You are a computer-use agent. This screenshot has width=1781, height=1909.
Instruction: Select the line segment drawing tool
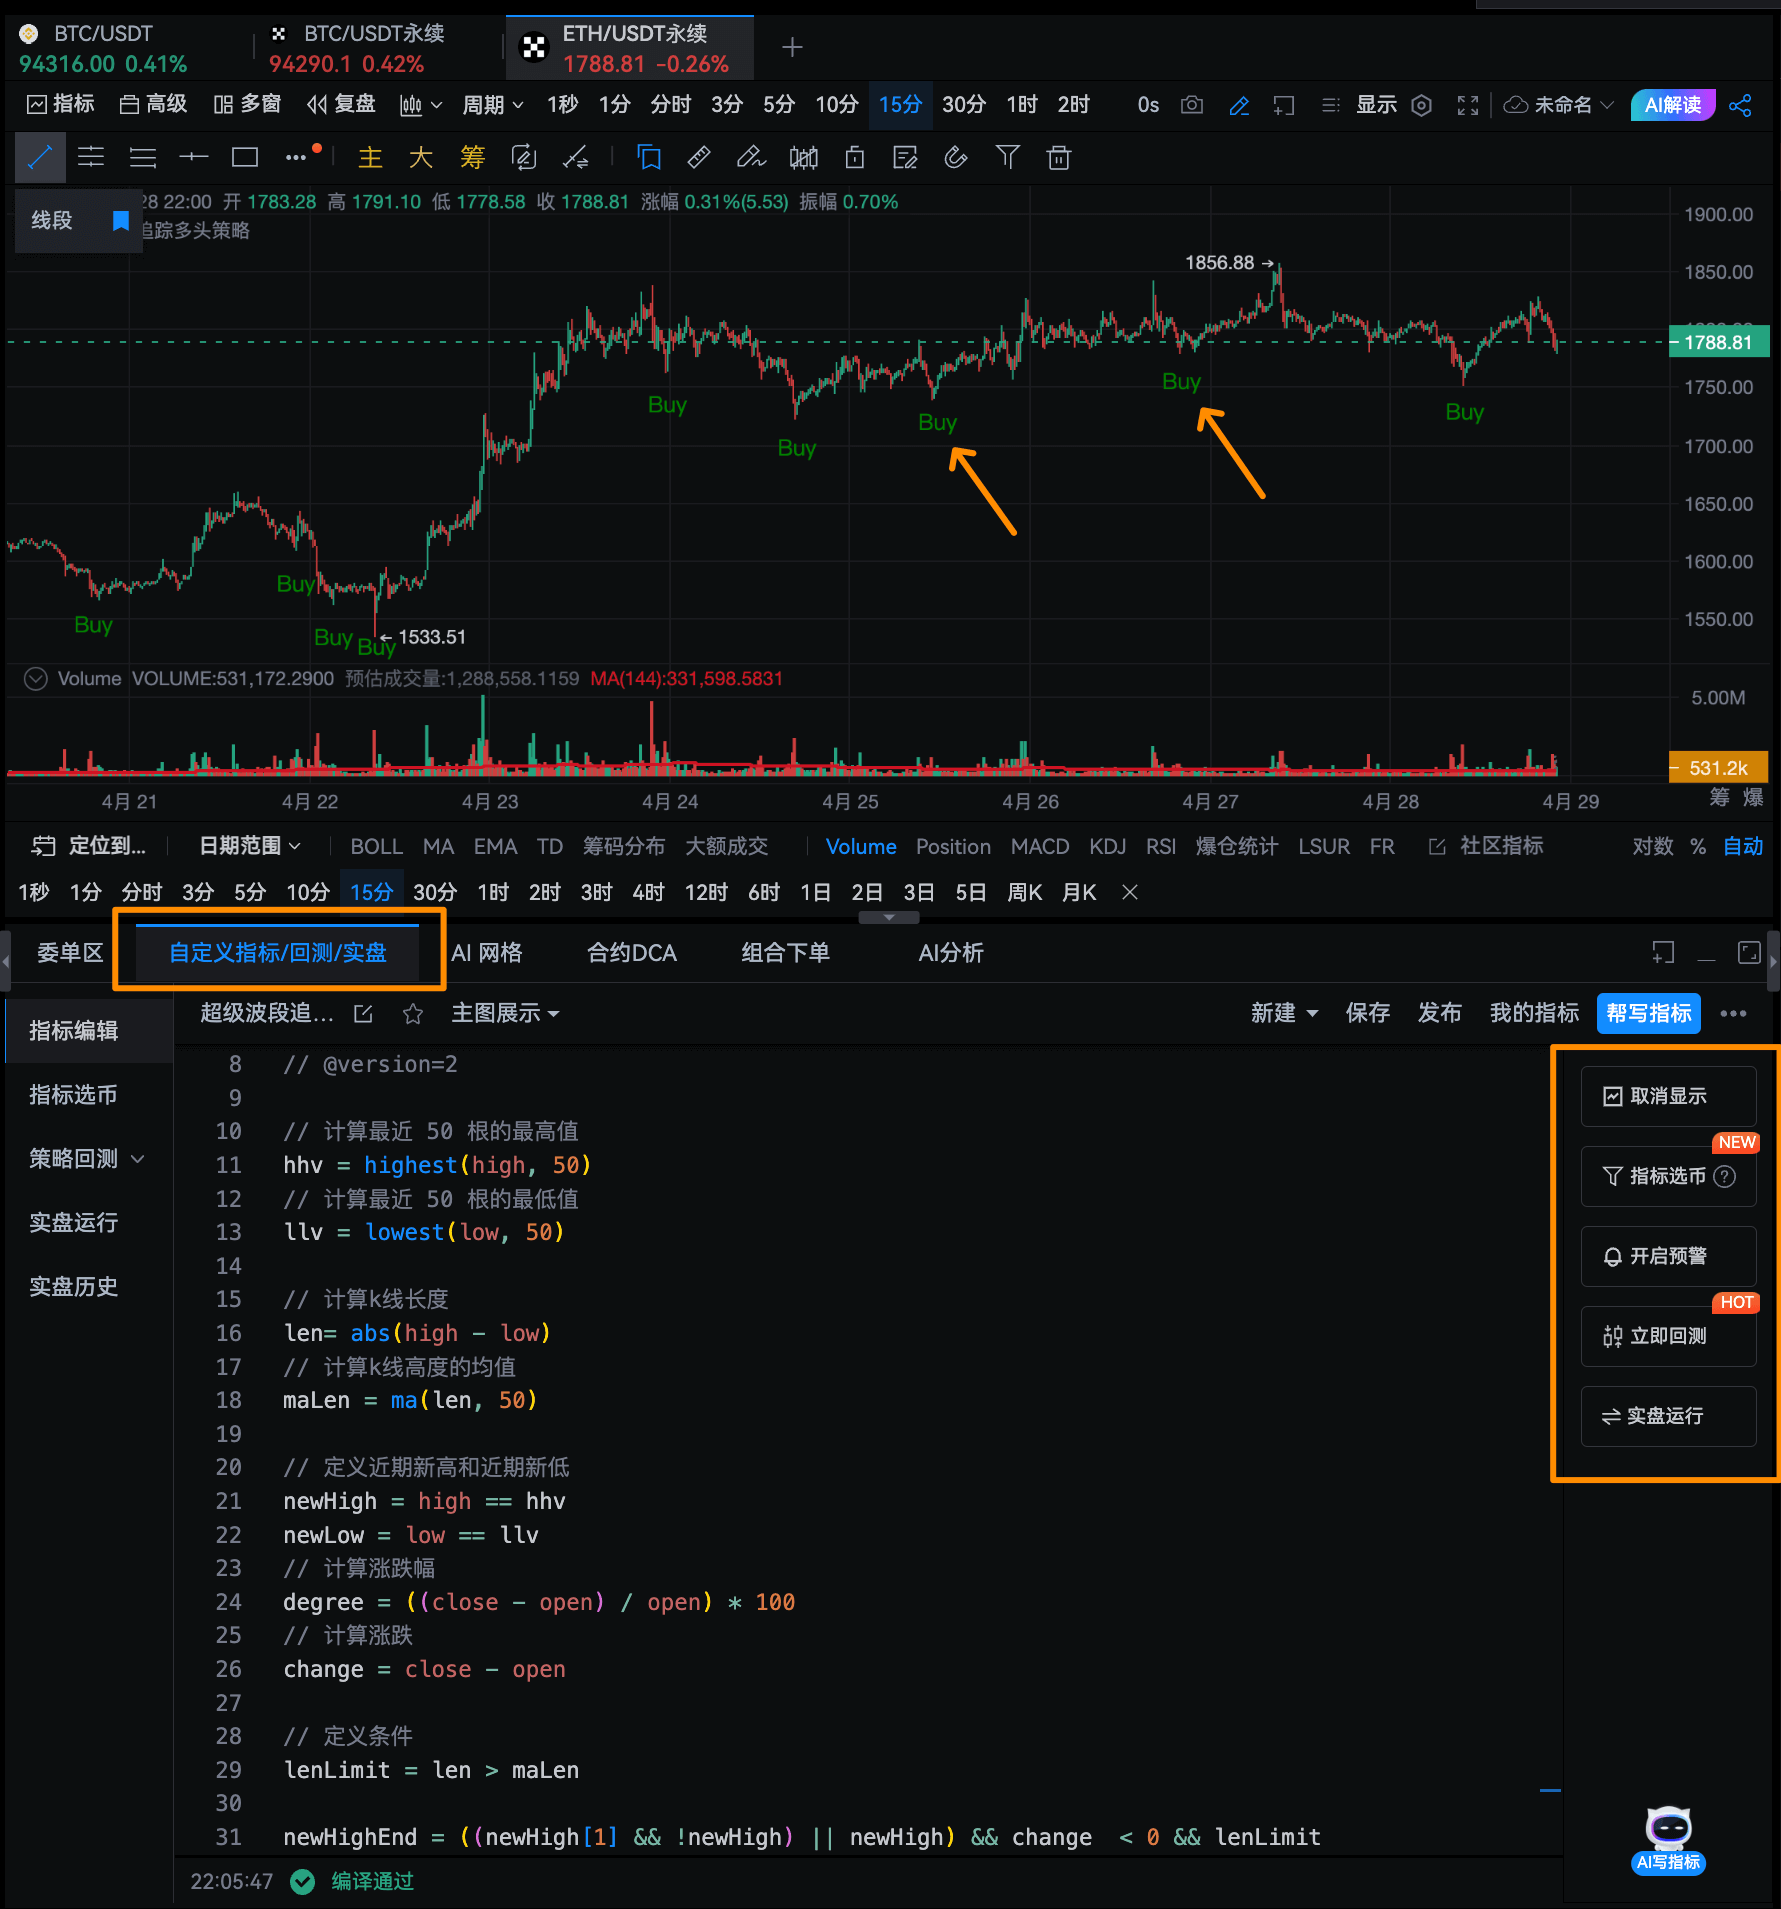click(x=40, y=158)
